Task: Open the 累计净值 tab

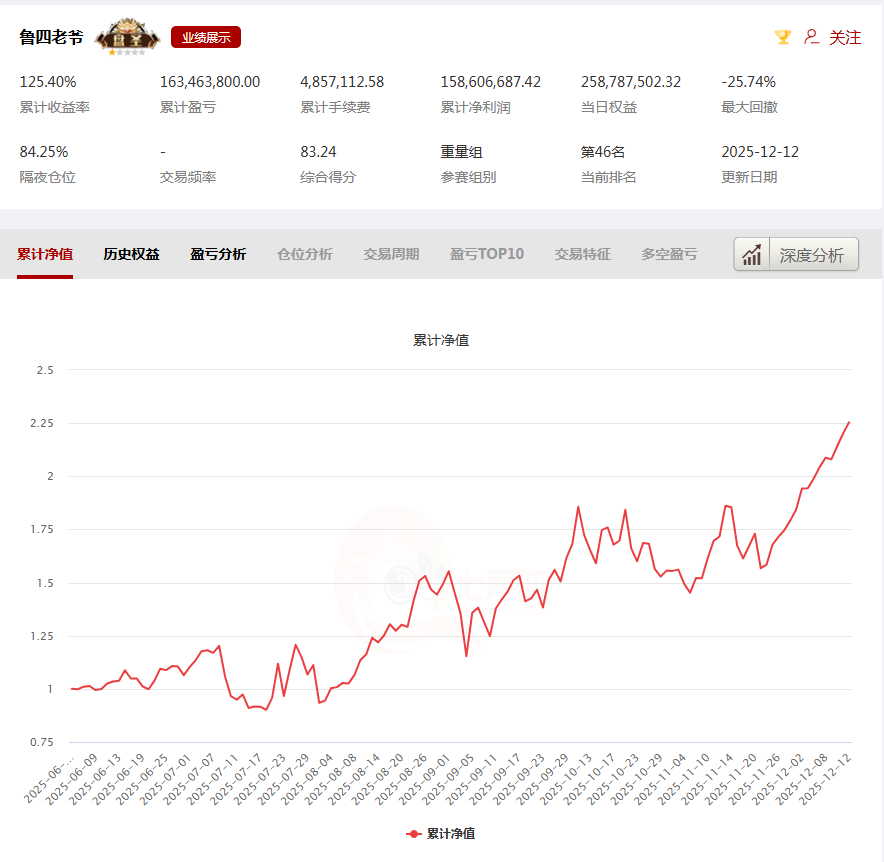Action: (x=45, y=254)
